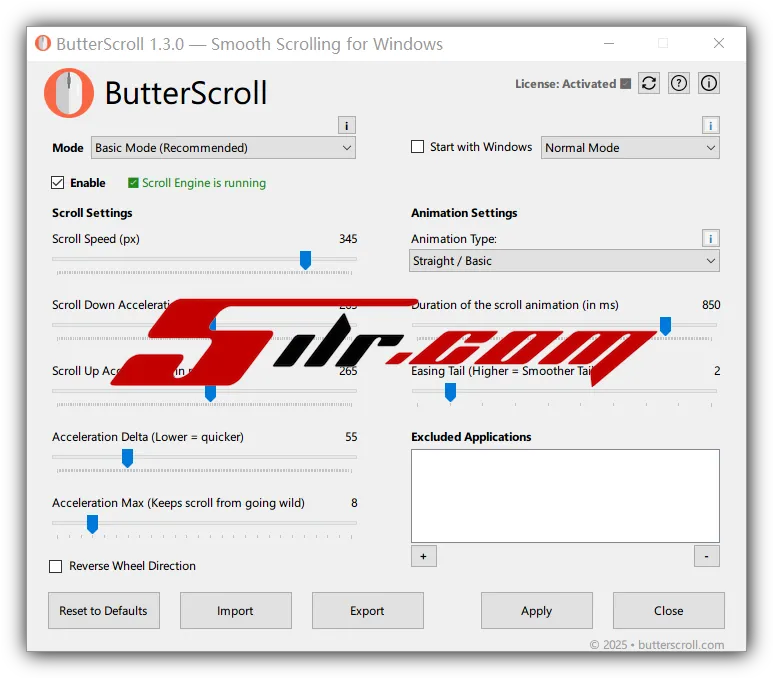Click the refresh license icon
This screenshot has height=678, width=773.
649,83
